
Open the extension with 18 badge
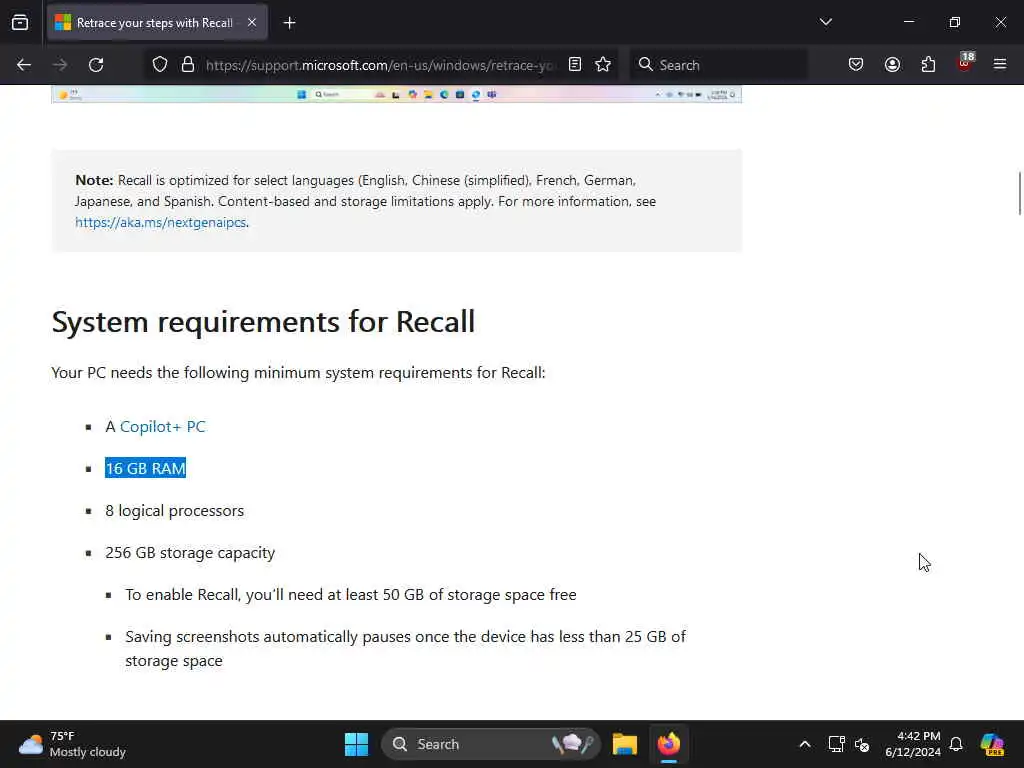click(x=965, y=63)
